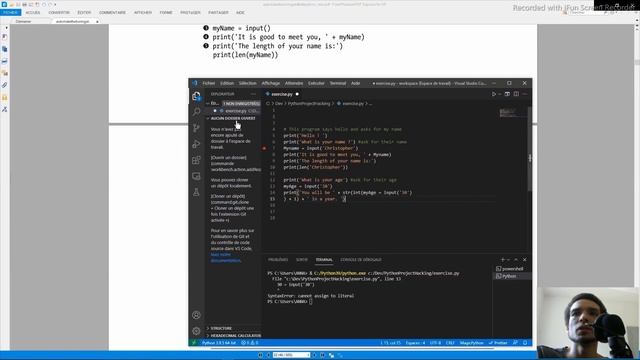The image size is (640, 360).
Task: Click the Cloner un dépôt link in Explorer
Action: [x=227, y=196]
